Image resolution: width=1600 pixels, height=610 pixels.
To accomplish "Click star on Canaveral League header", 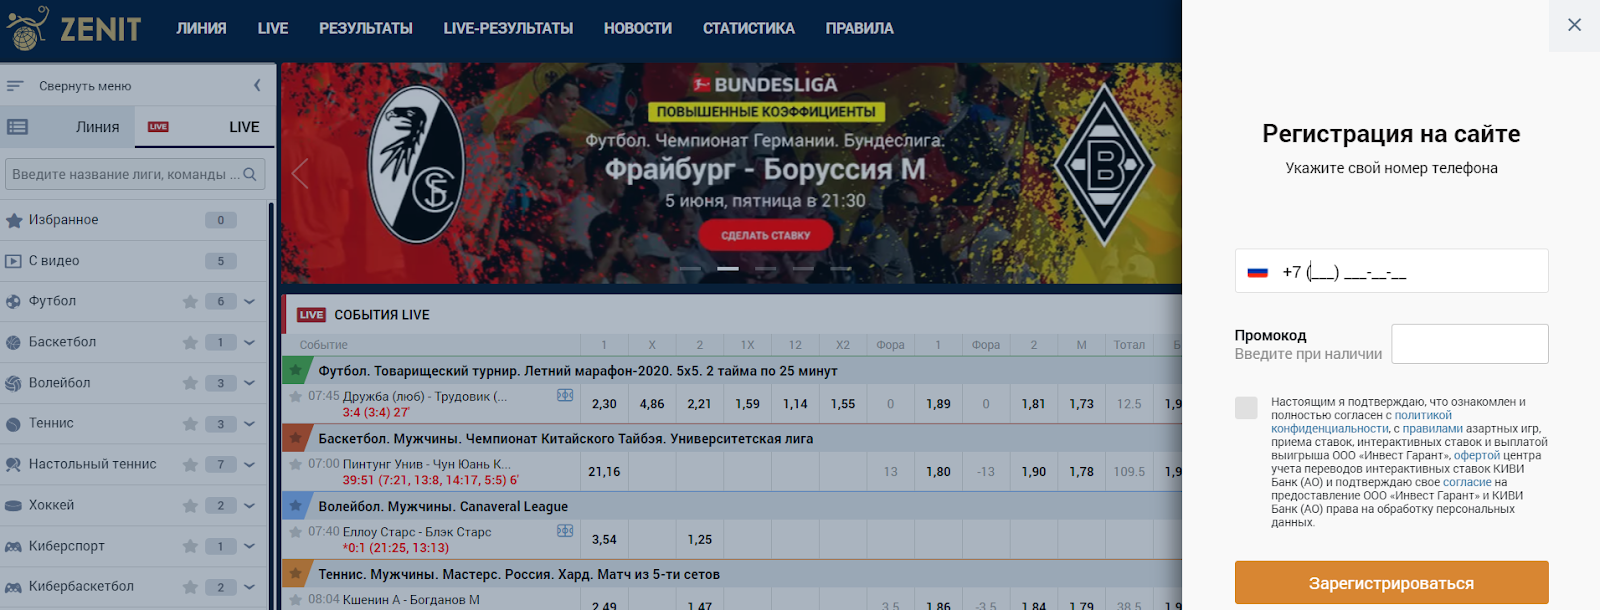I will tap(296, 506).
